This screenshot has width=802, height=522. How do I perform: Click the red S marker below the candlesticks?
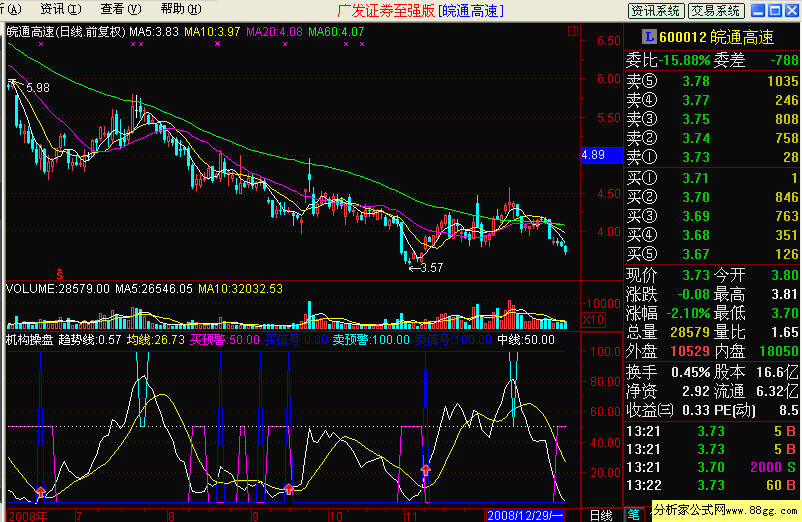(x=60, y=273)
